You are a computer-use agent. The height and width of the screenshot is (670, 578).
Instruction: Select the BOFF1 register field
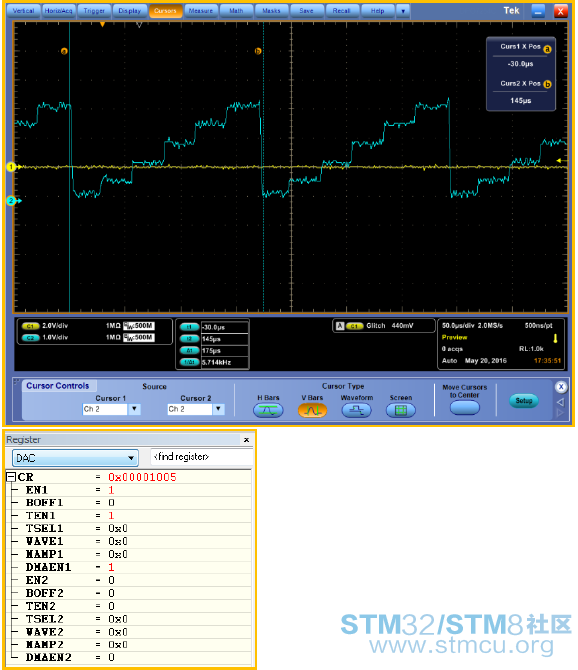(129, 502)
